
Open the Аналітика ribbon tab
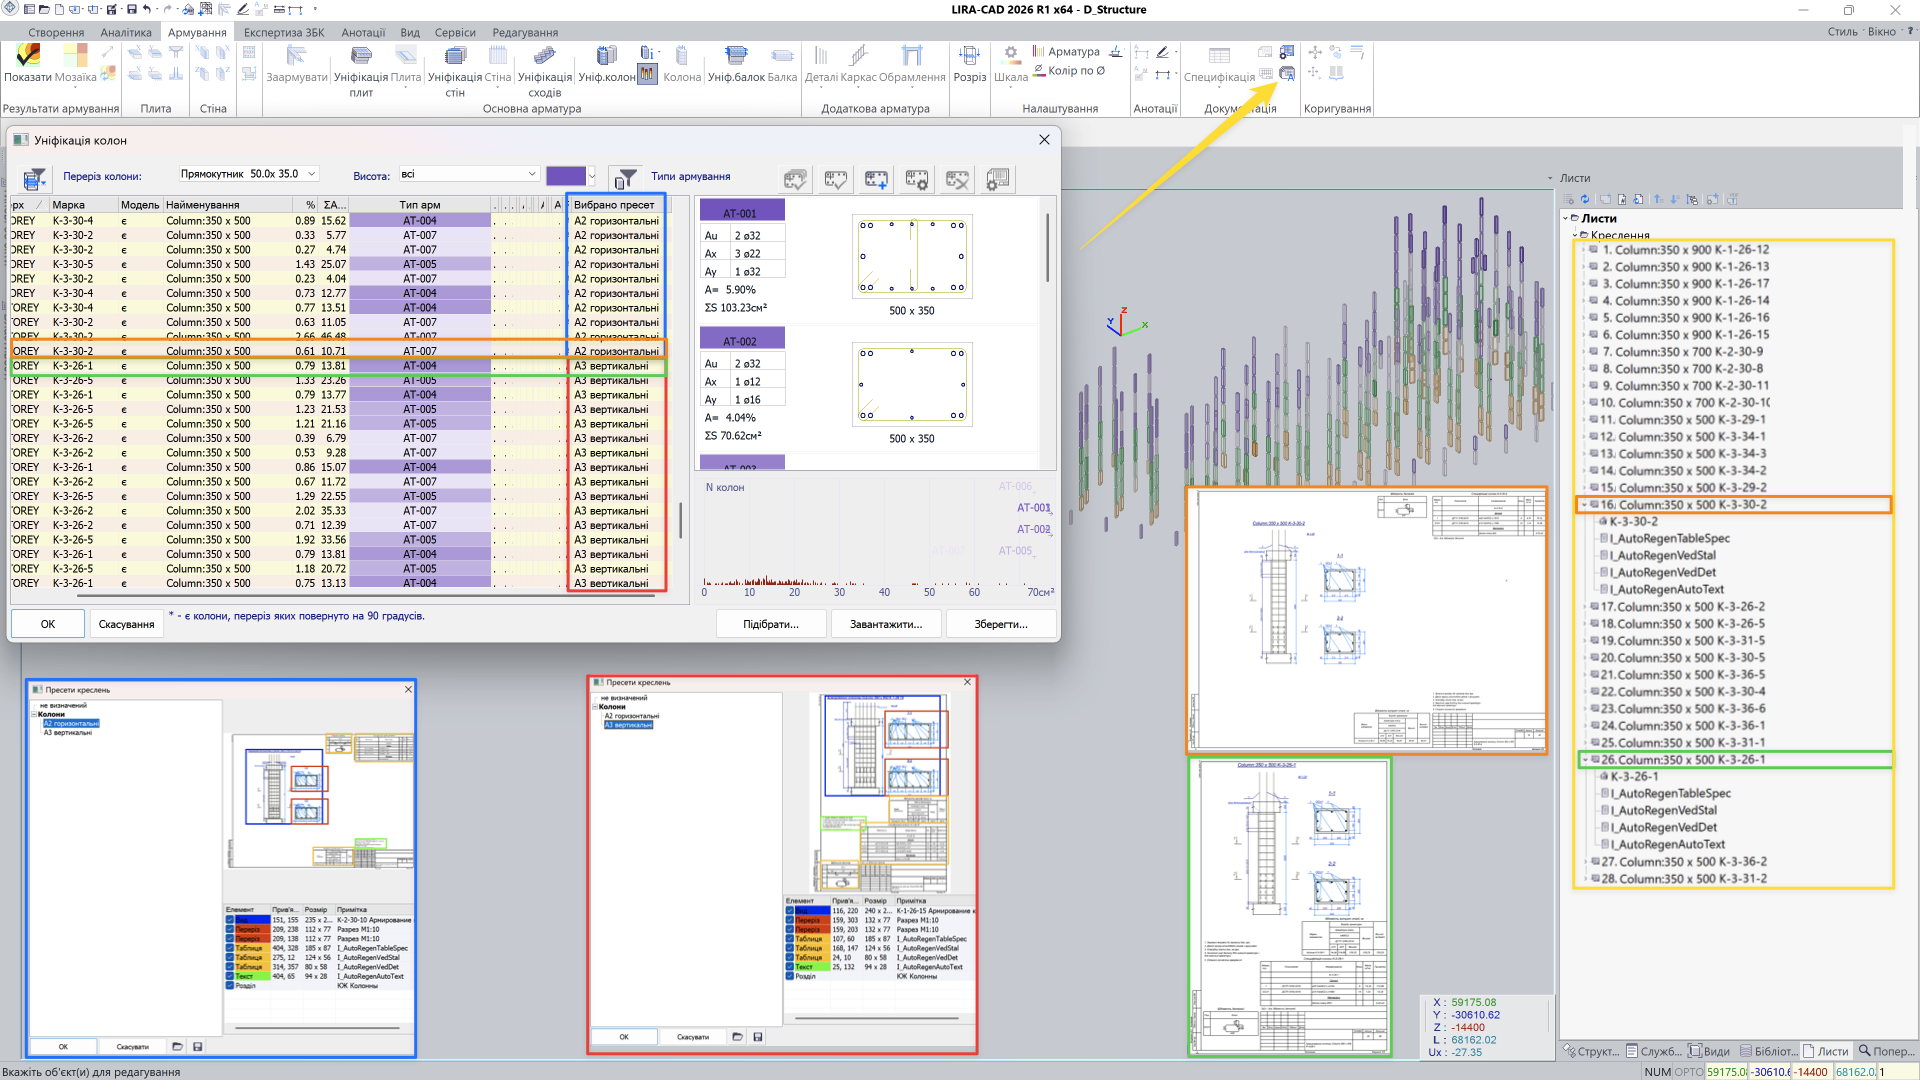pyautogui.click(x=126, y=32)
